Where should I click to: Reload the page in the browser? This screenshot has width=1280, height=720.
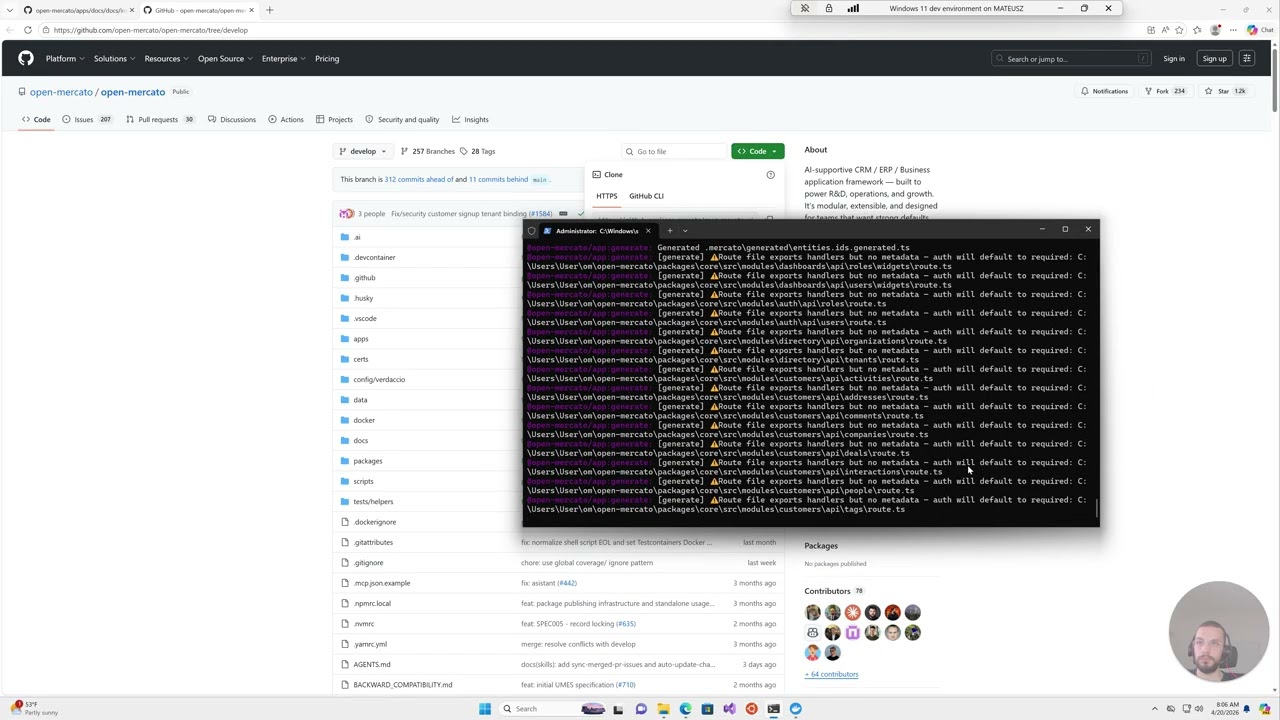[27, 30]
